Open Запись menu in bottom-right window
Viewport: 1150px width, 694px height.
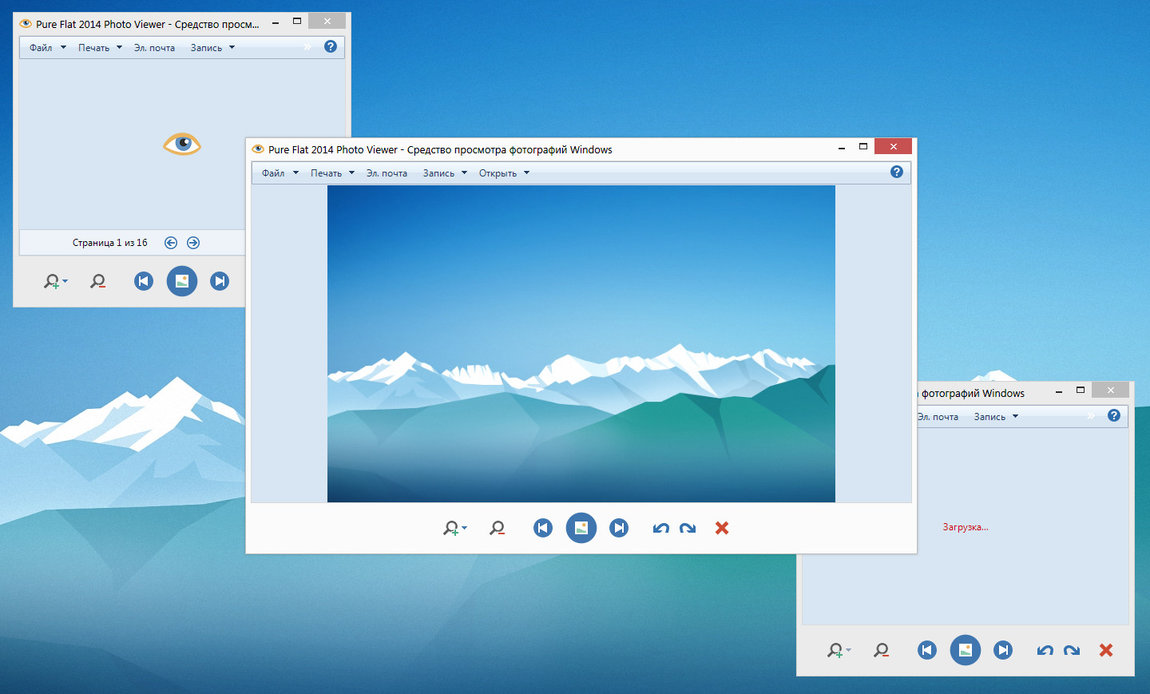point(989,417)
